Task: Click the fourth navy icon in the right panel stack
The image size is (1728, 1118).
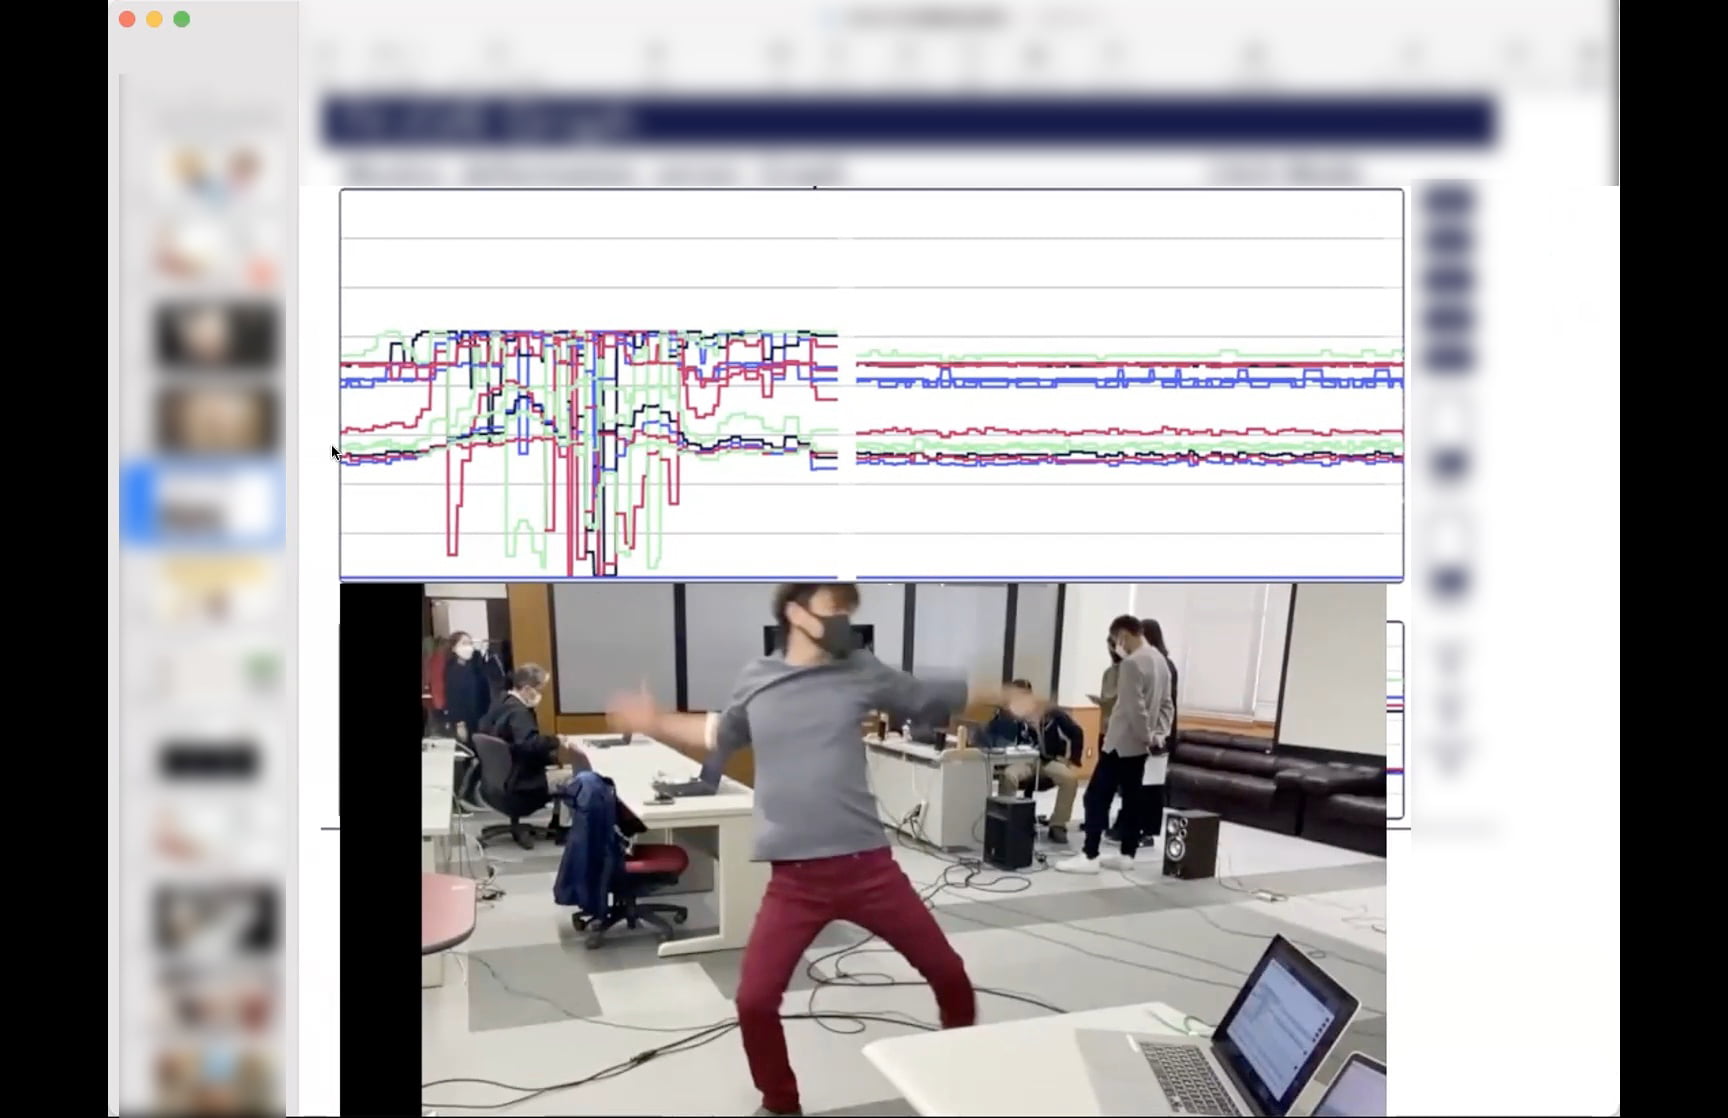Action: point(1447,315)
